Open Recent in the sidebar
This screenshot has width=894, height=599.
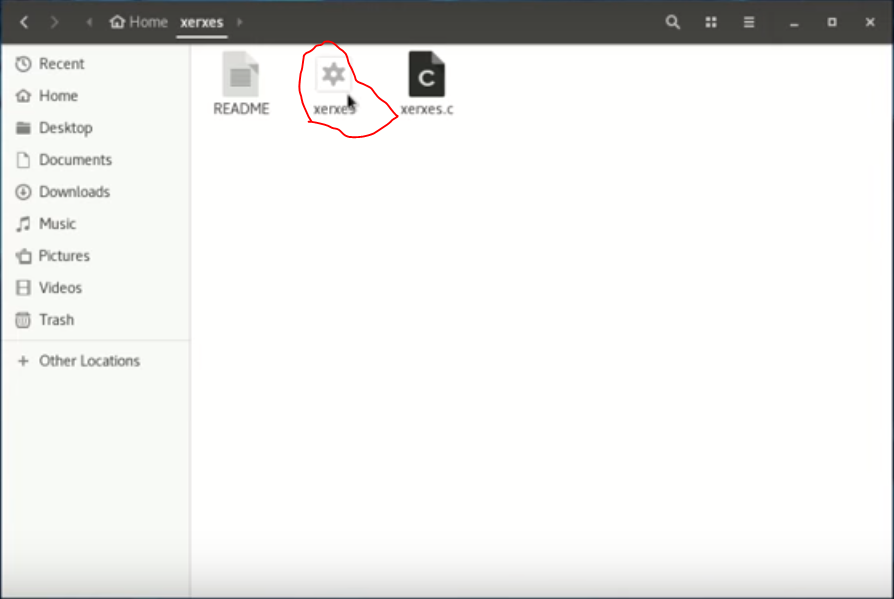click(61, 64)
